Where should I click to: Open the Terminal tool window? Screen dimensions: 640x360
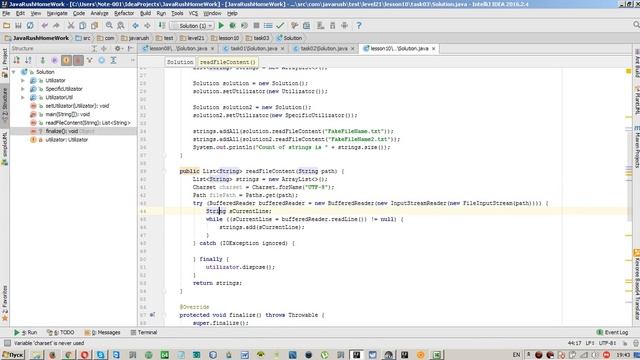pyautogui.click(x=144, y=333)
